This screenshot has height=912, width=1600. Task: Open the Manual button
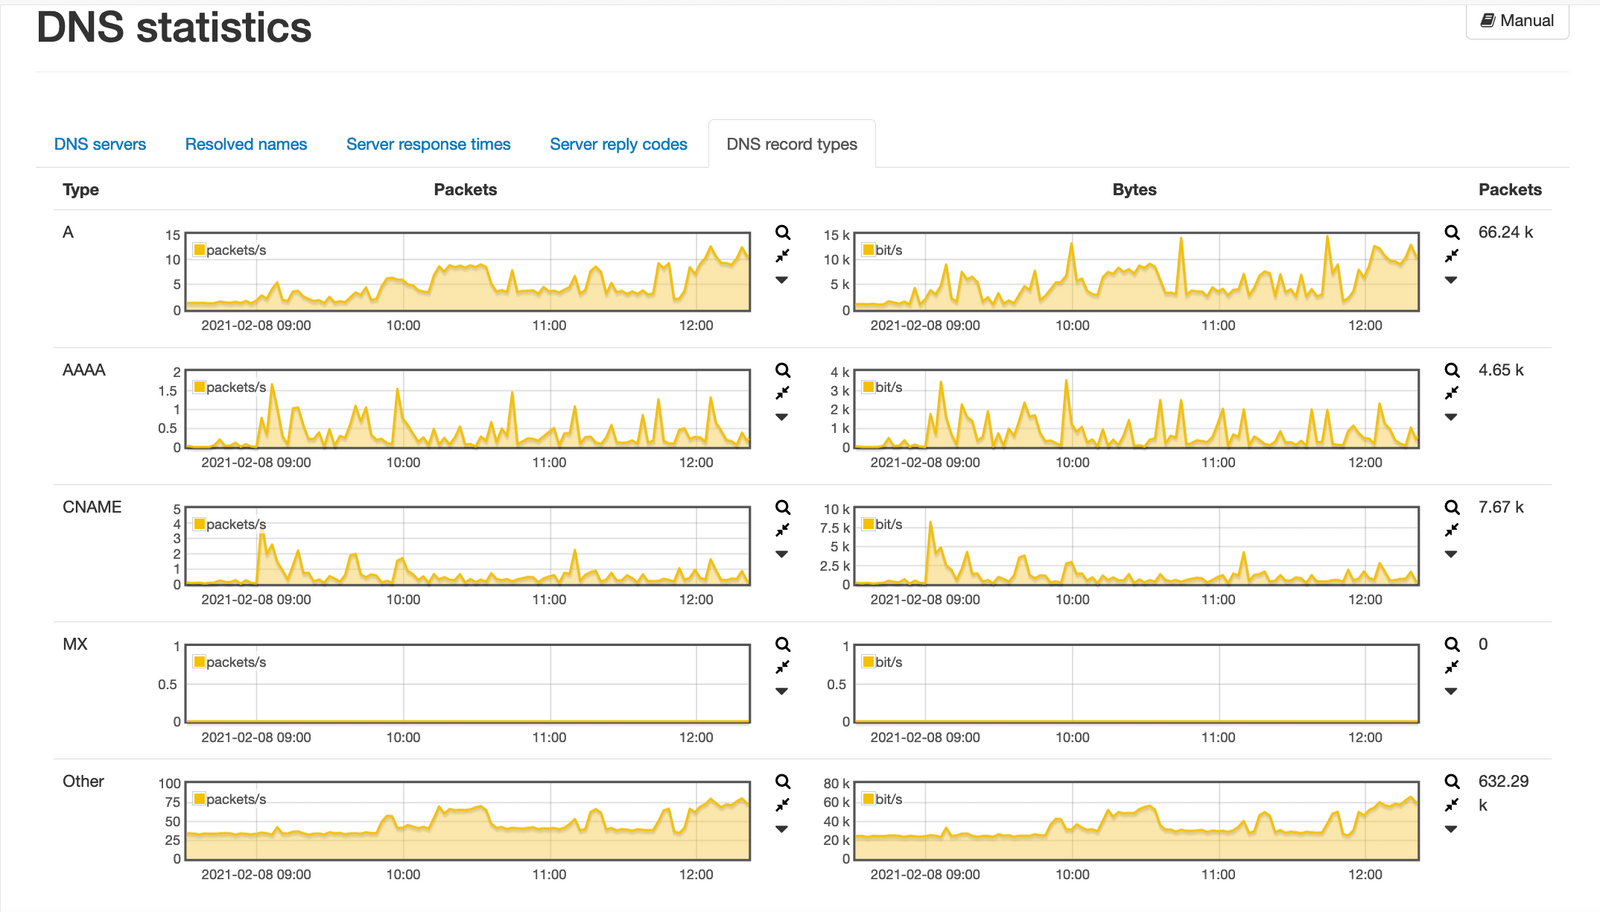tap(1517, 21)
